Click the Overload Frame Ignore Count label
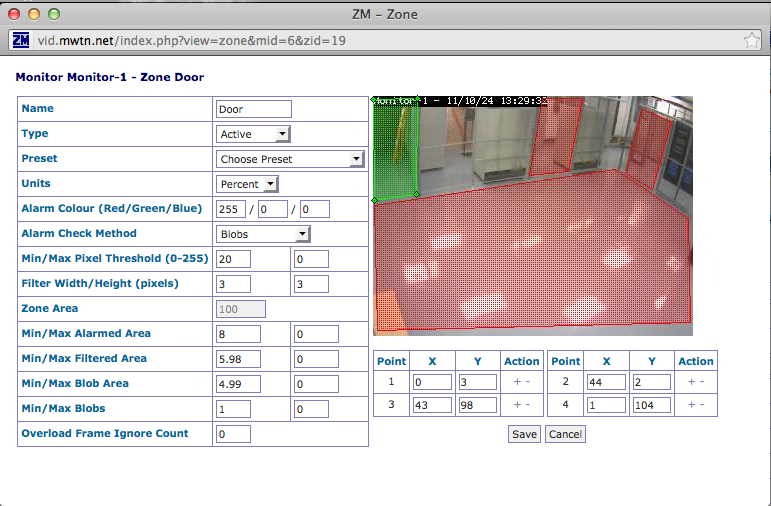 point(105,434)
